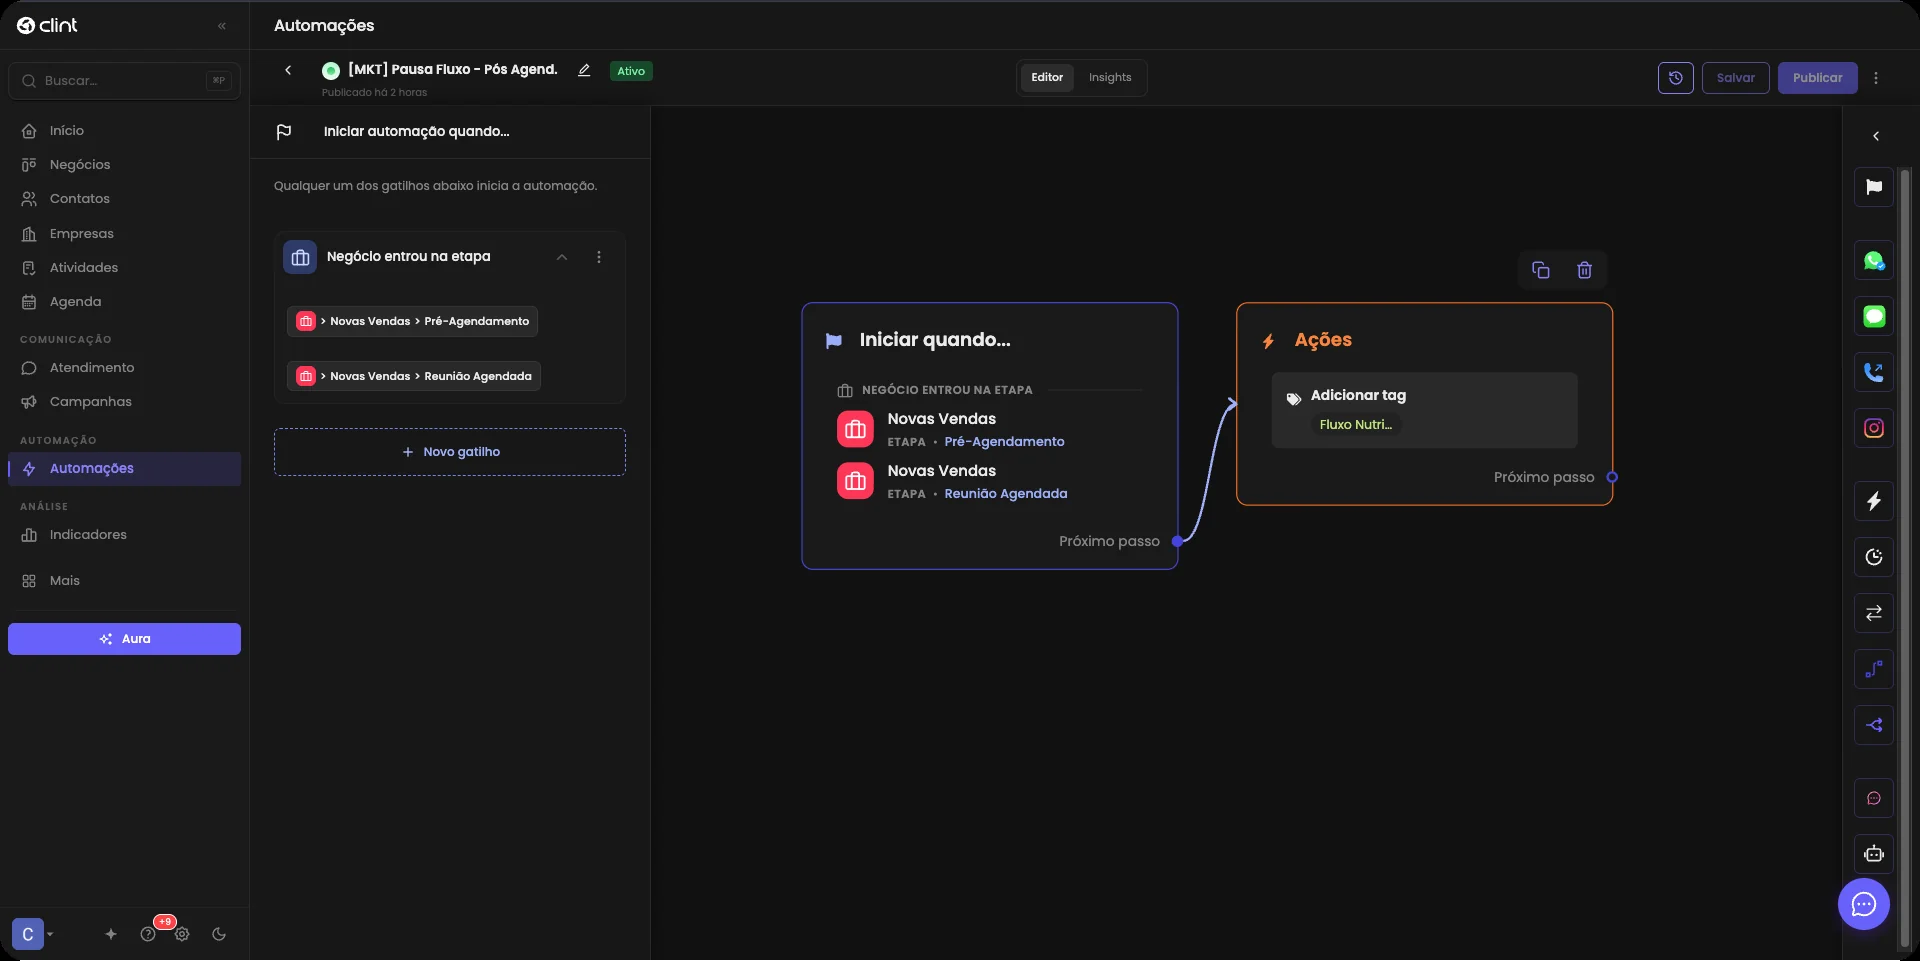Image resolution: width=1920 pixels, height=961 pixels.
Task: Select the flag trigger icon in right toolbar
Action: pyautogui.click(x=1874, y=187)
